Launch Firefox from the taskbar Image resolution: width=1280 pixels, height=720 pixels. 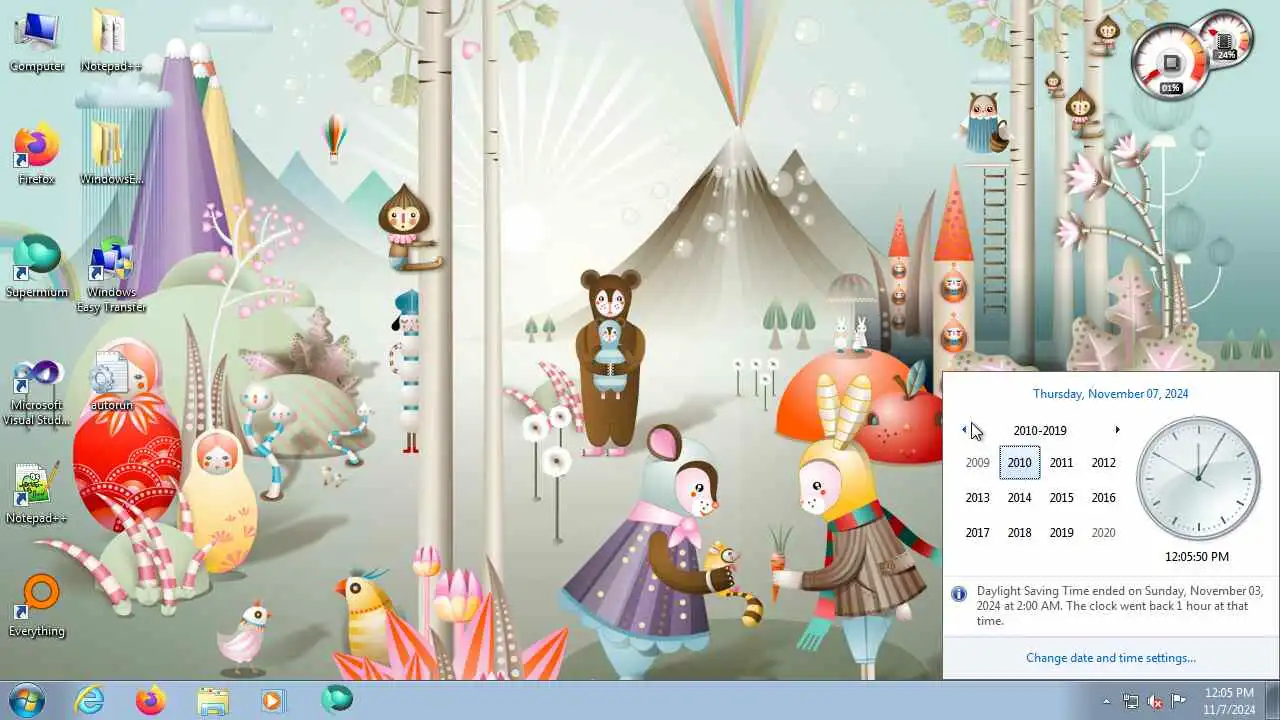(151, 700)
